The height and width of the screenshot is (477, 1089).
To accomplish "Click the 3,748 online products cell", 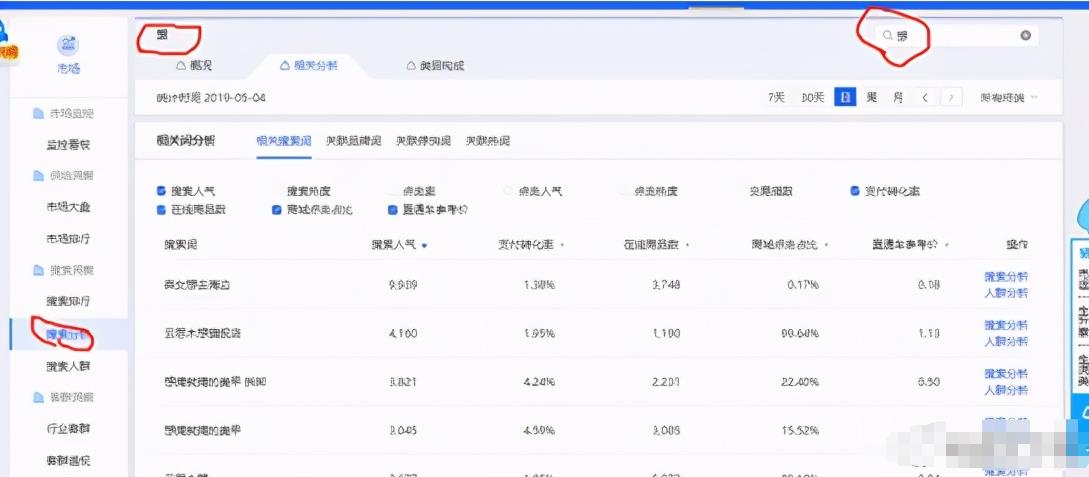I will [x=667, y=285].
